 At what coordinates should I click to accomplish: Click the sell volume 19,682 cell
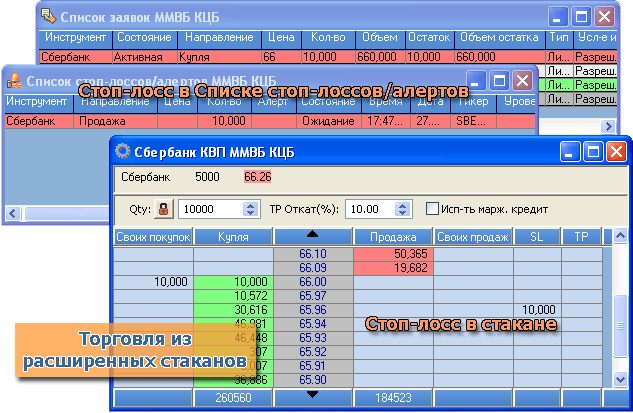tap(393, 268)
